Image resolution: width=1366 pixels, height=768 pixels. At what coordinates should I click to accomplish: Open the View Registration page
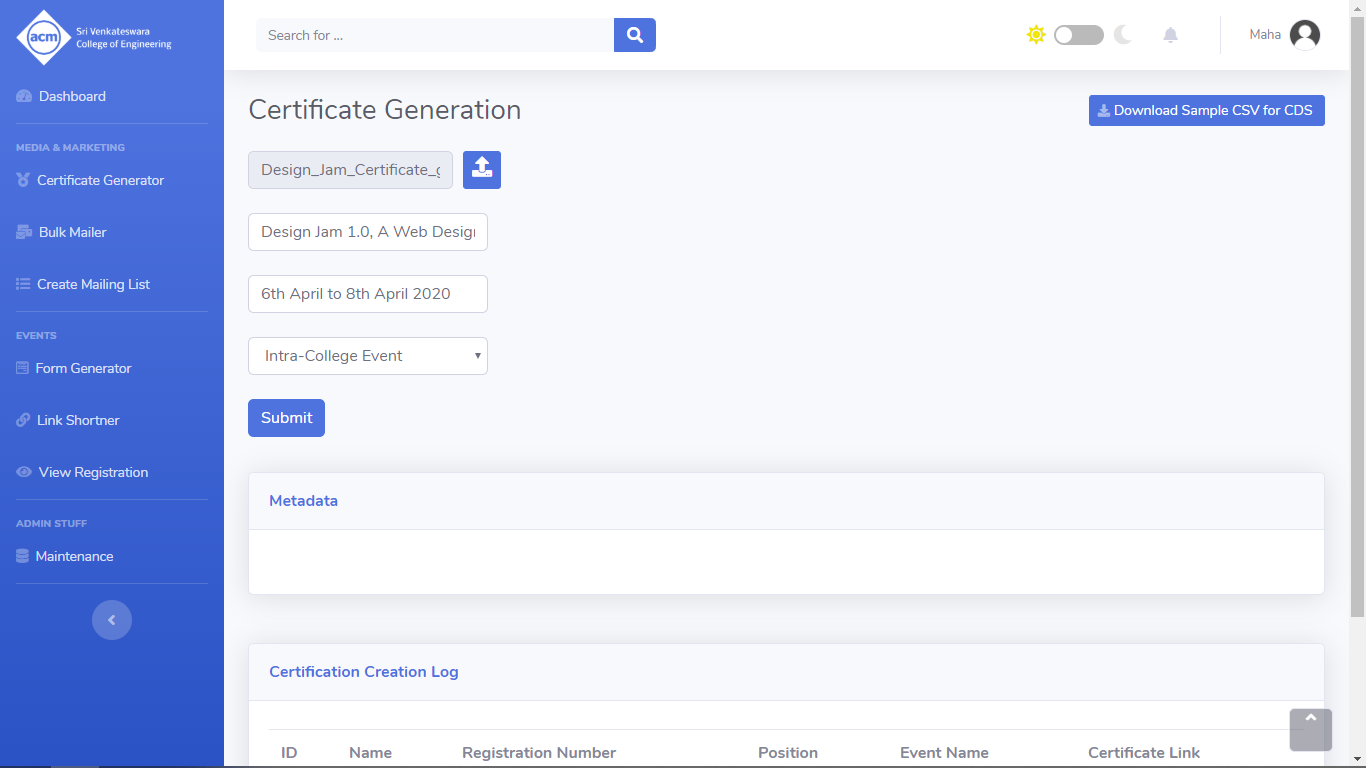point(93,472)
